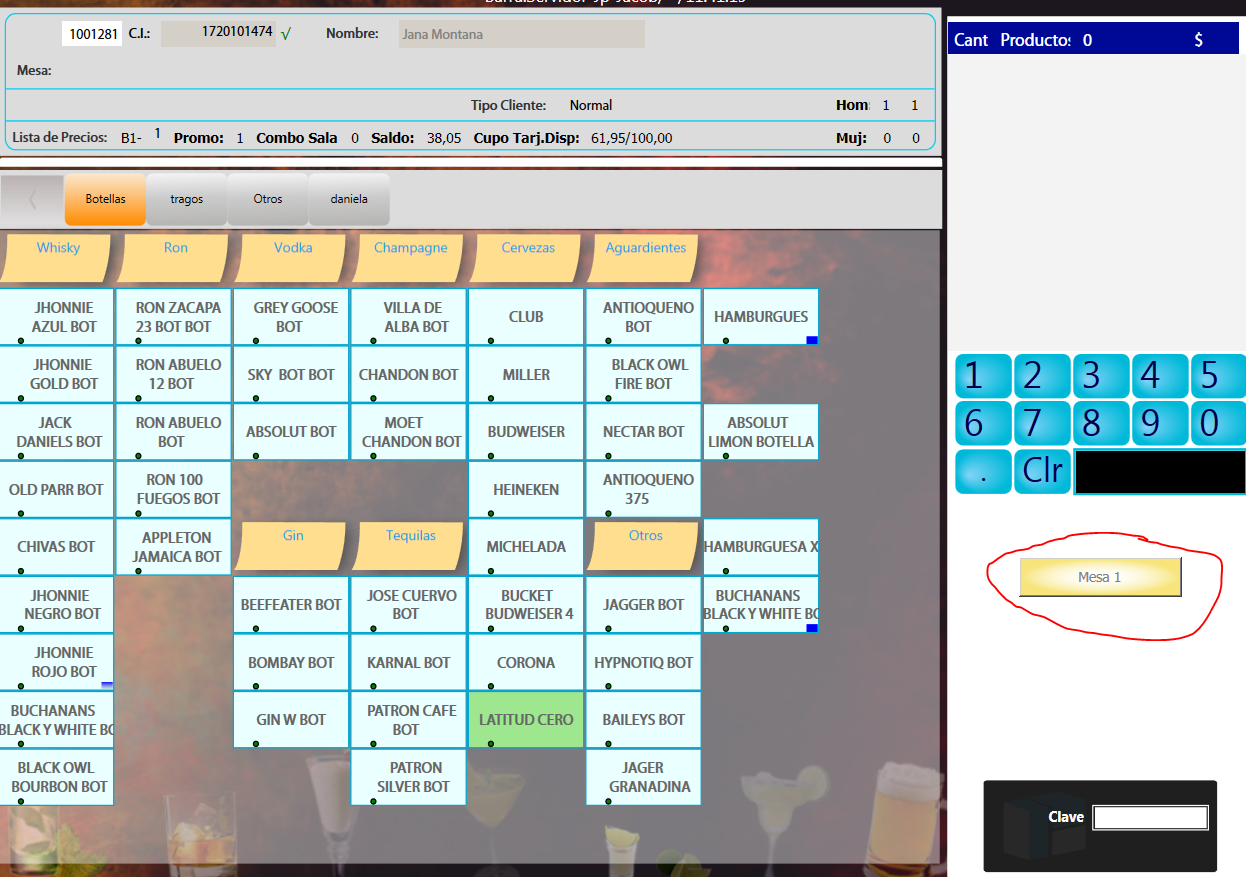Add BOMBAY BOT product
This screenshot has width=1246, height=877.
click(291, 662)
